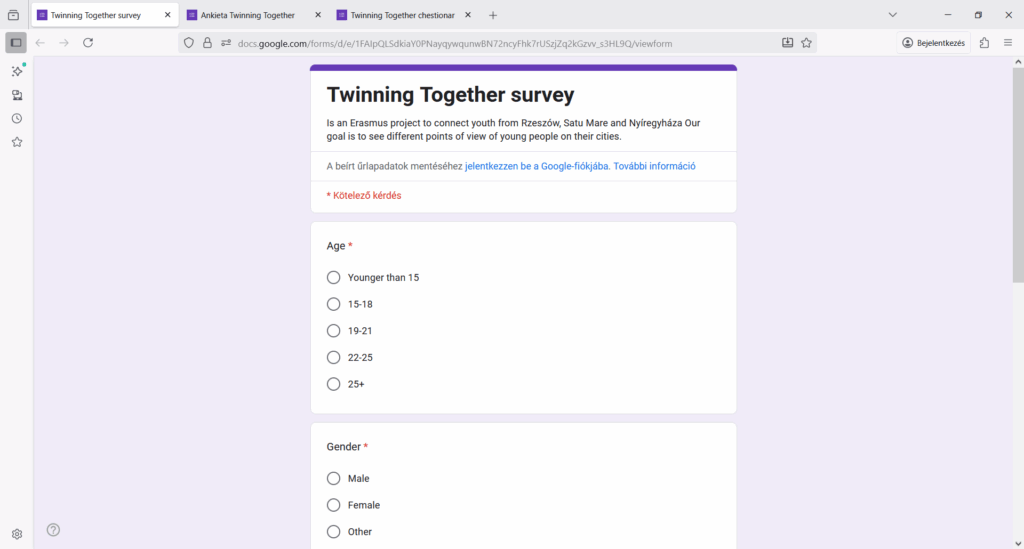Screen dimensions: 1024x549
Task: Restore down the browser window
Action: [978, 15]
